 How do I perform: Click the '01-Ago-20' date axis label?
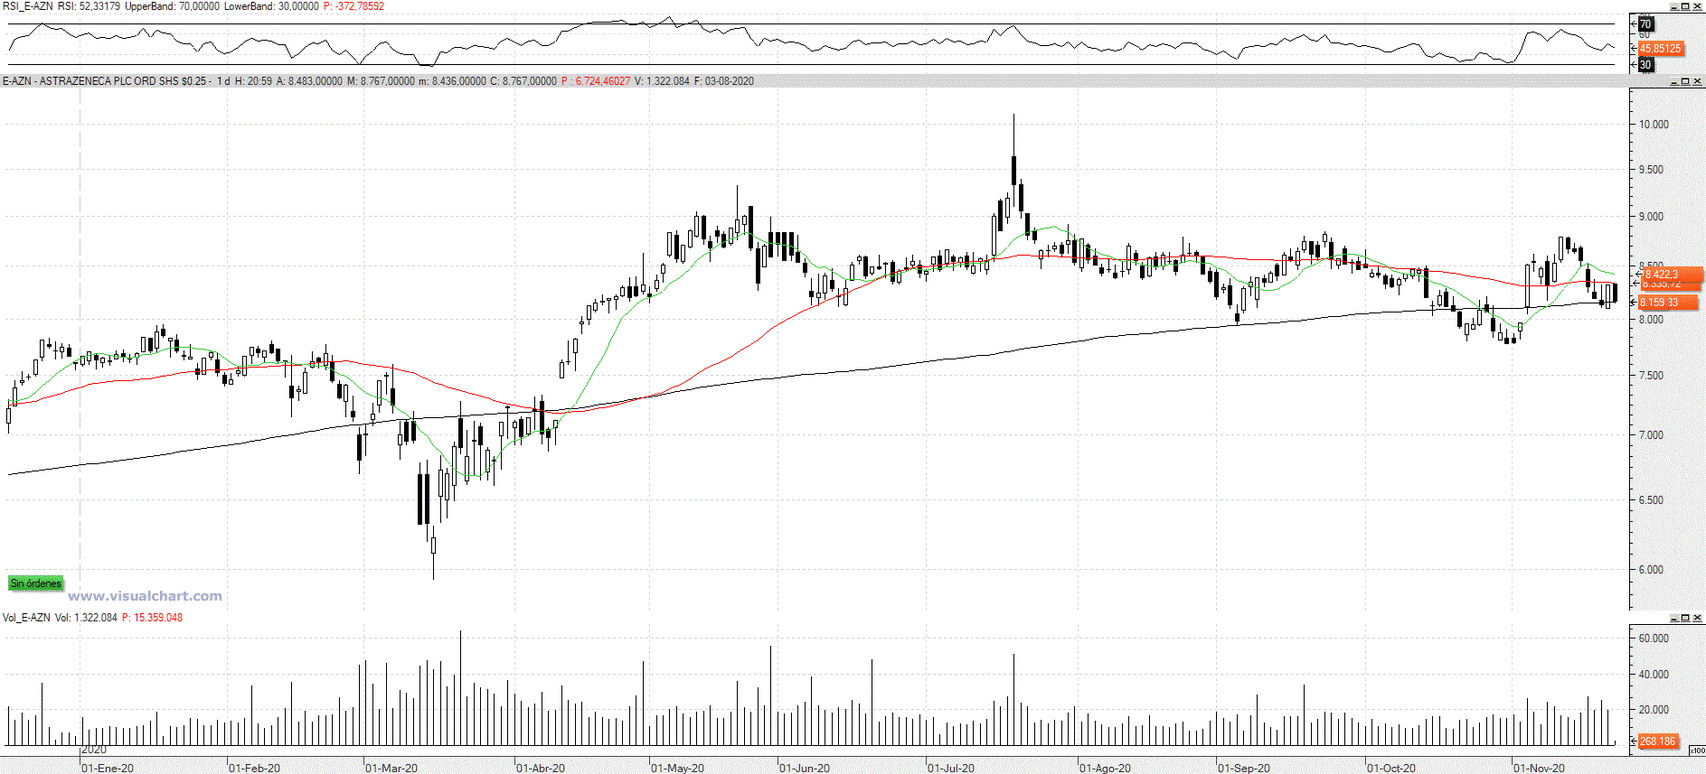coord(1105,768)
